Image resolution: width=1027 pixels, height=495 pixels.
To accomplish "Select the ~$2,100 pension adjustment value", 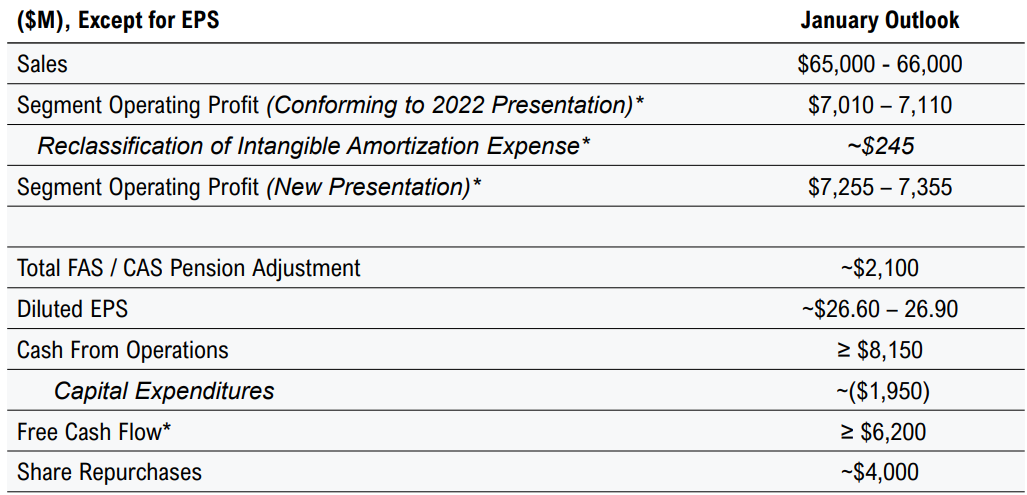I will (880, 268).
